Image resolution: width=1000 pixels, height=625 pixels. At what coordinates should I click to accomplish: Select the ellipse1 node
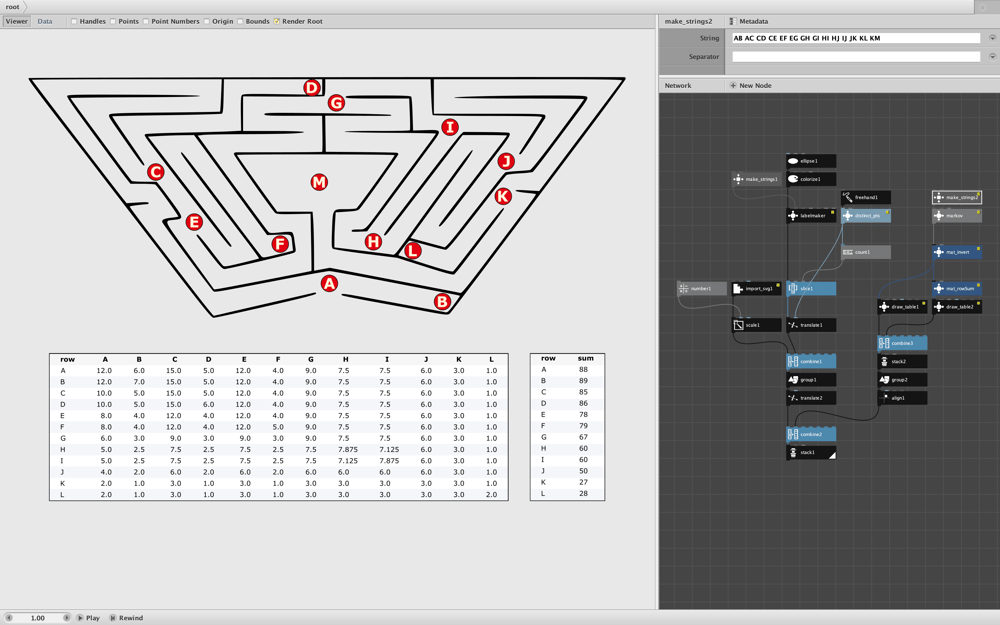point(811,161)
